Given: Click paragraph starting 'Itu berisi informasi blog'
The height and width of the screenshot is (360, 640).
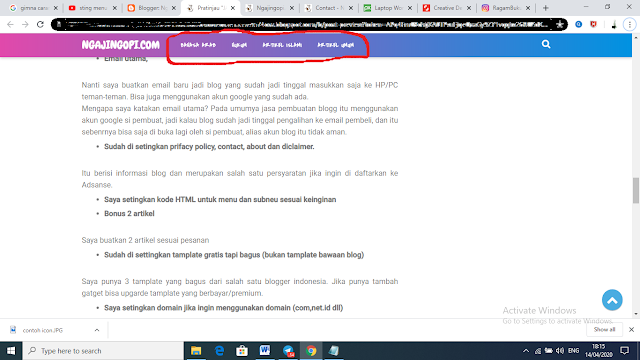Looking at the screenshot, I should 240,179.
